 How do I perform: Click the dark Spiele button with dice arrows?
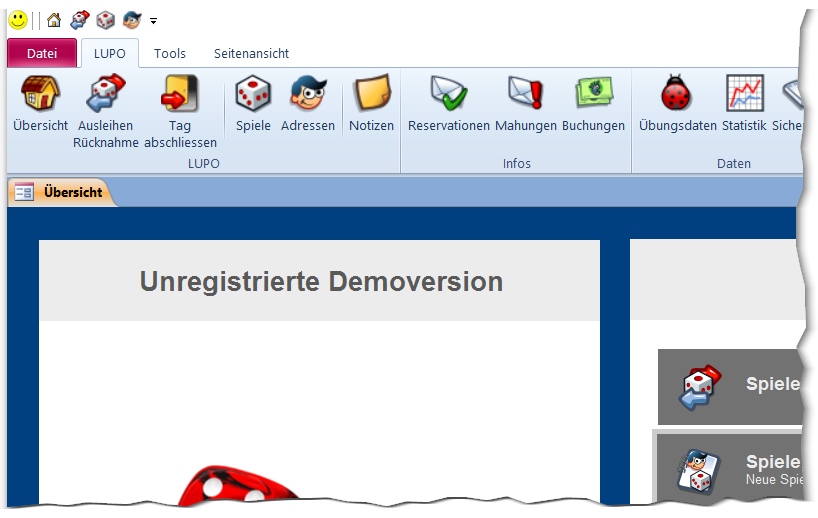(729, 387)
